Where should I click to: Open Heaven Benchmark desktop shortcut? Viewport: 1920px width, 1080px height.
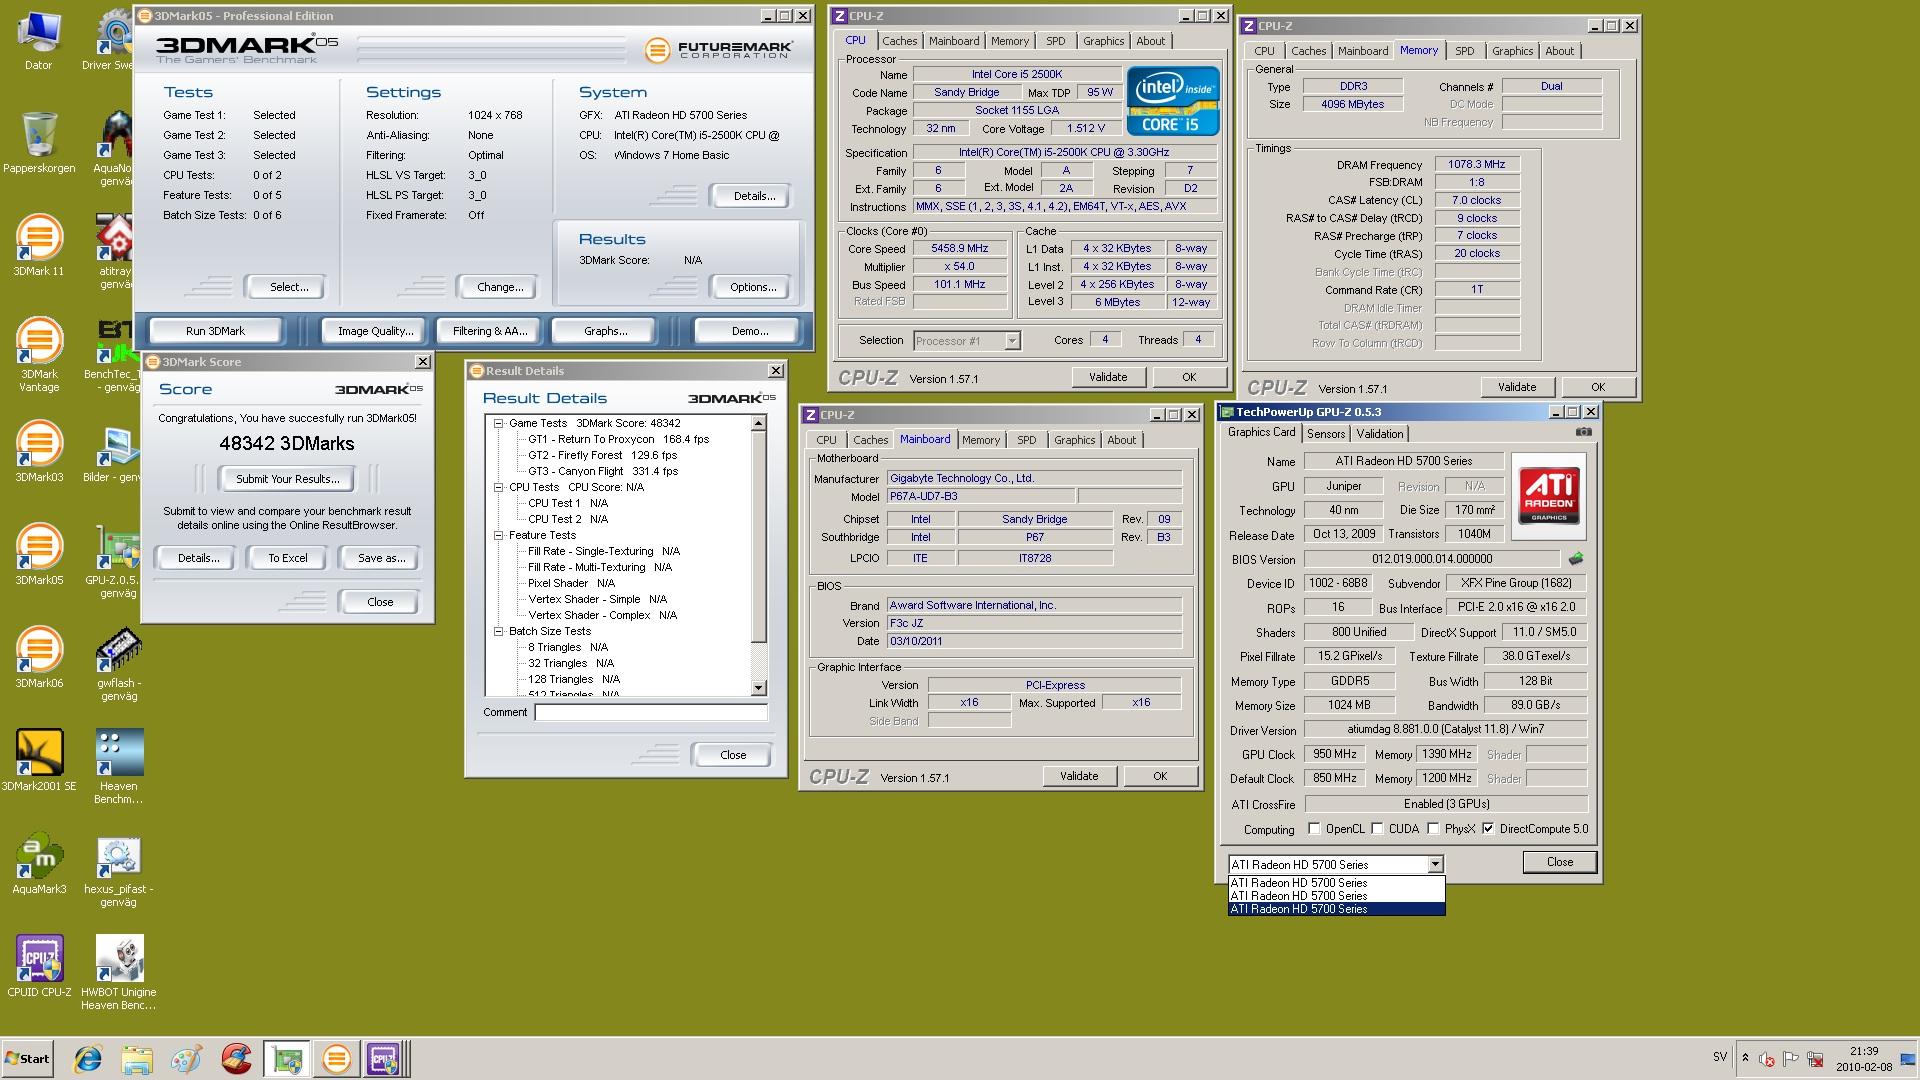pyautogui.click(x=118, y=766)
